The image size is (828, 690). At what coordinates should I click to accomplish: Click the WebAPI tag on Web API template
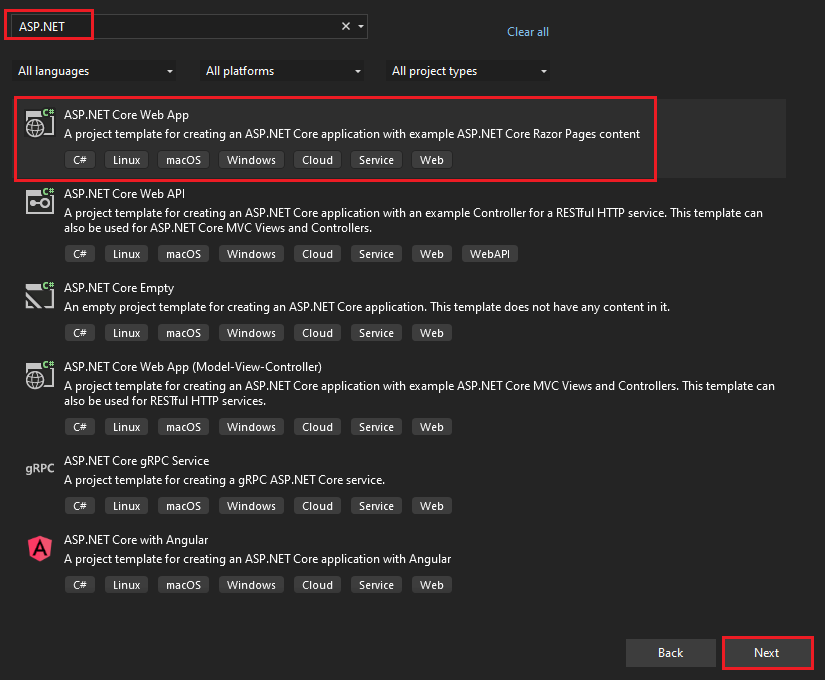(x=491, y=254)
